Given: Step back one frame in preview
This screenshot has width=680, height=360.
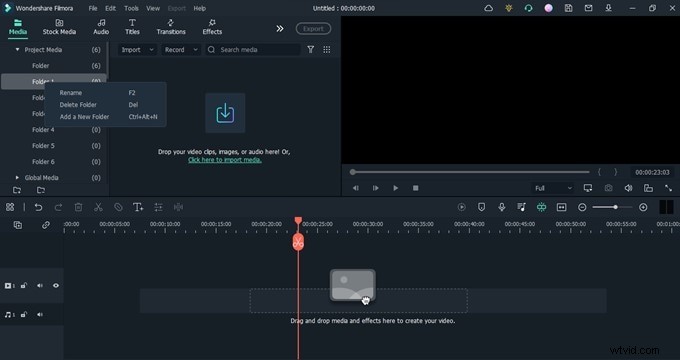Looking at the screenshot, I should point(356,188).
